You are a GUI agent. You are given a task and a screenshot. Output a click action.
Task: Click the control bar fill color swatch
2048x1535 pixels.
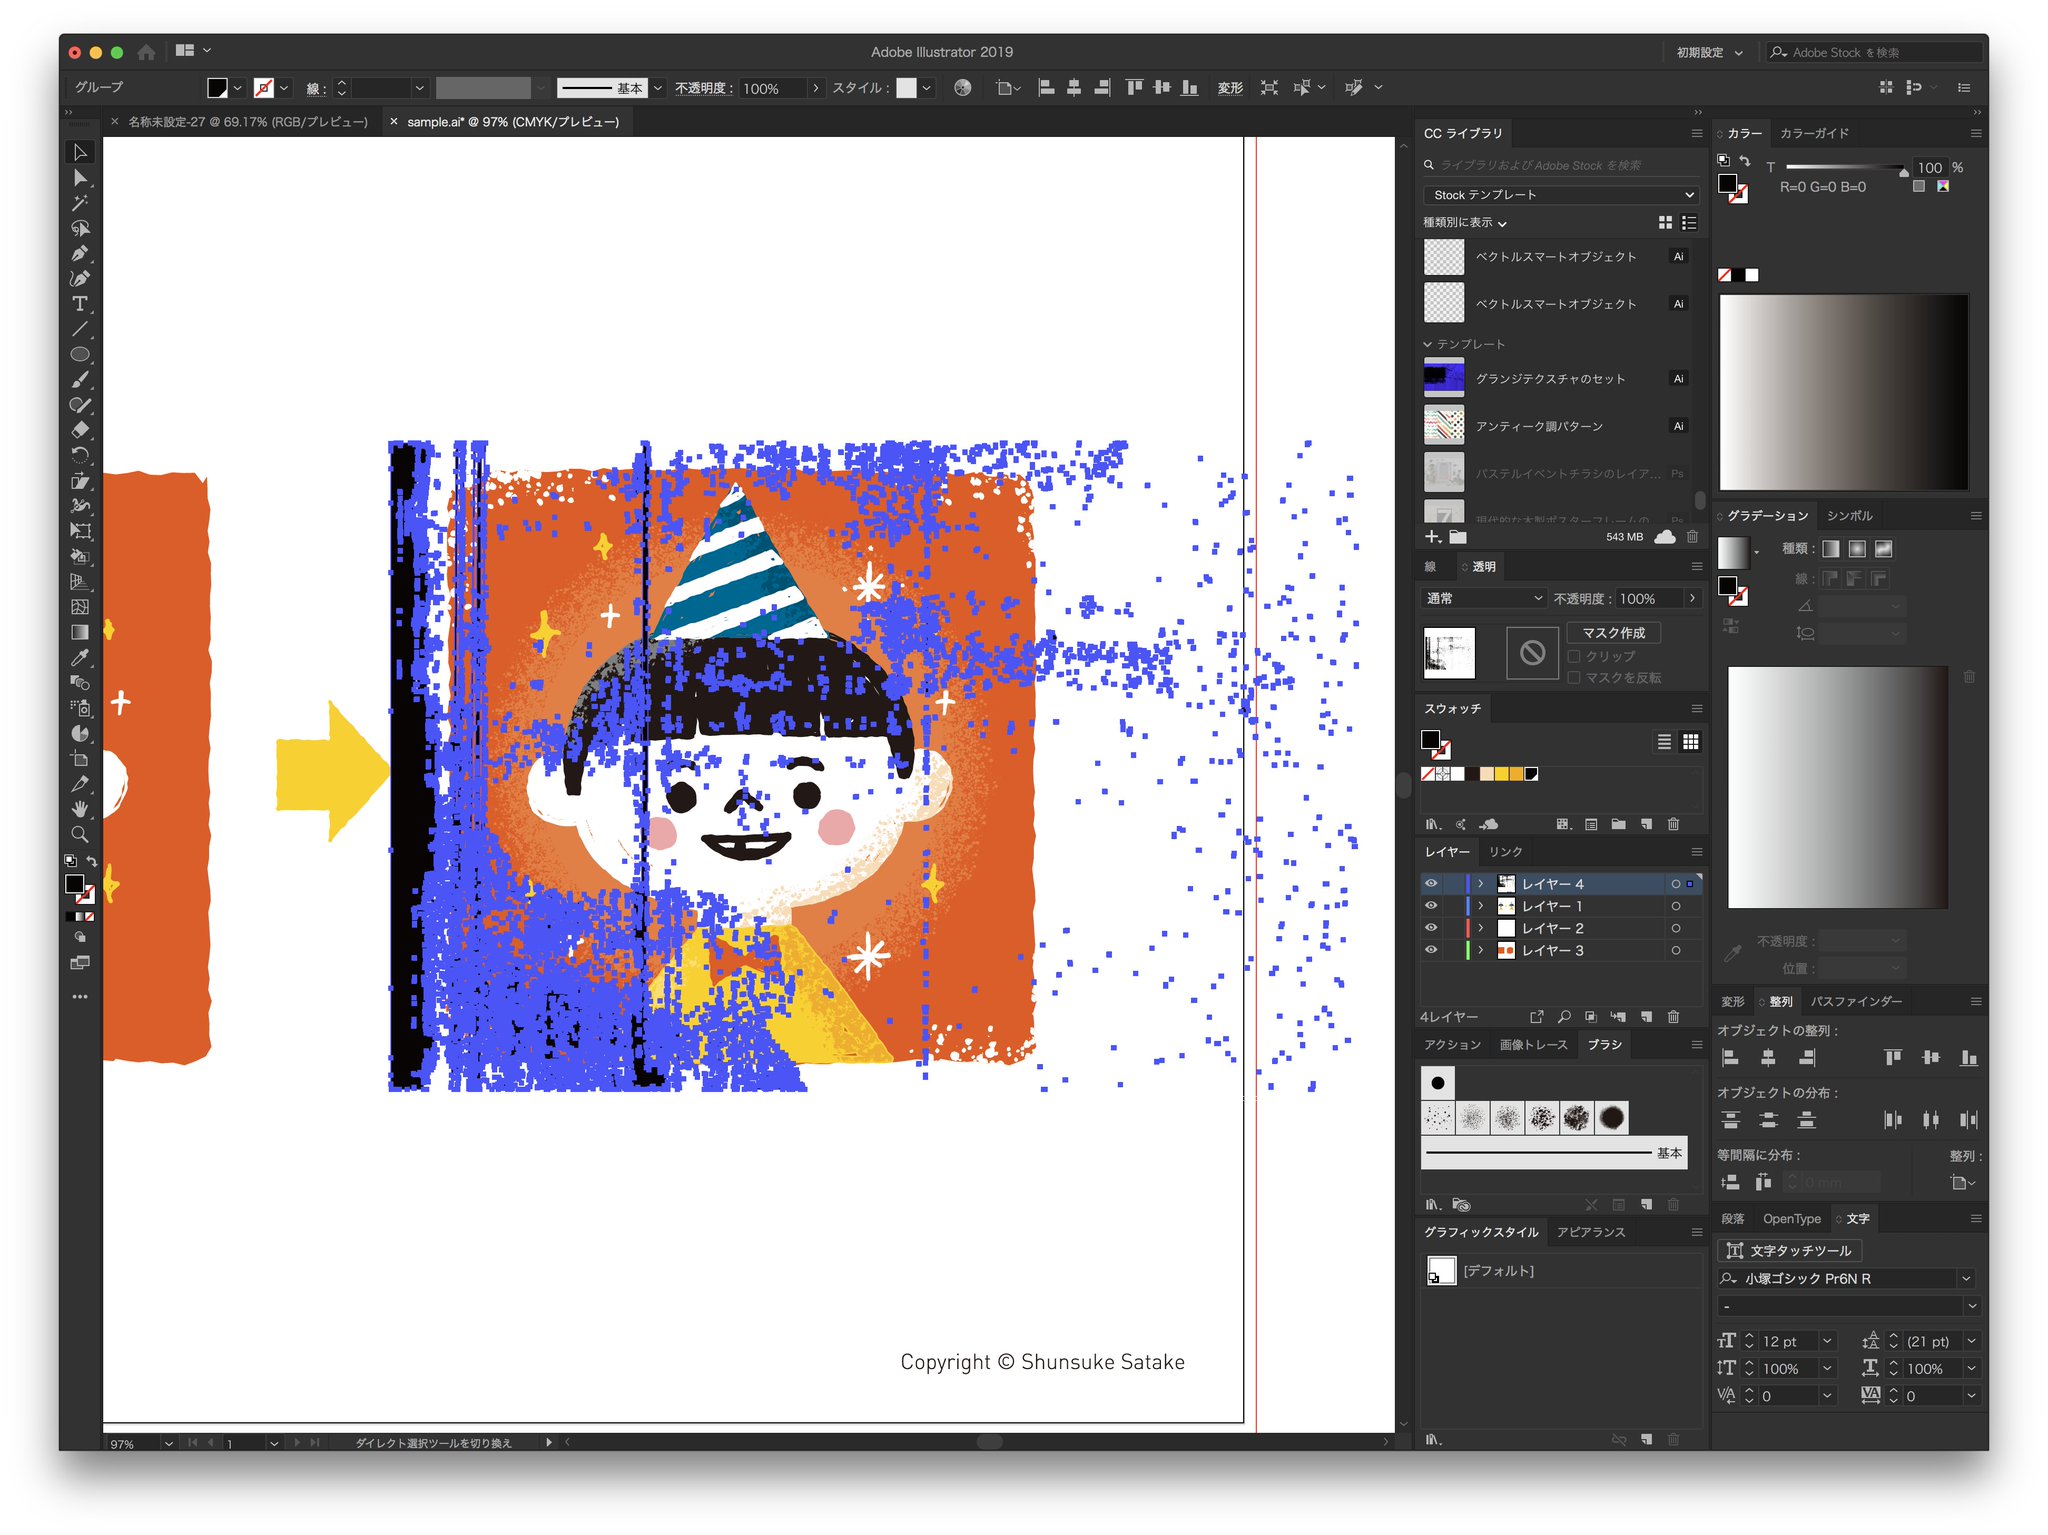[217, 88]
